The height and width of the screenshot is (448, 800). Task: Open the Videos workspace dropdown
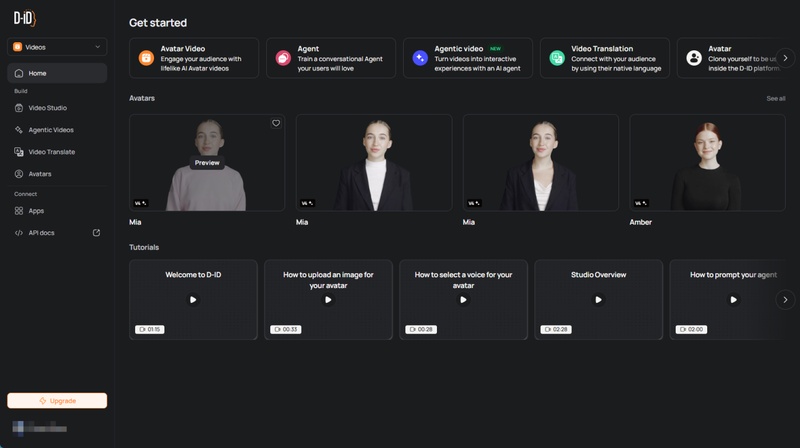click(x=57, y=47)
